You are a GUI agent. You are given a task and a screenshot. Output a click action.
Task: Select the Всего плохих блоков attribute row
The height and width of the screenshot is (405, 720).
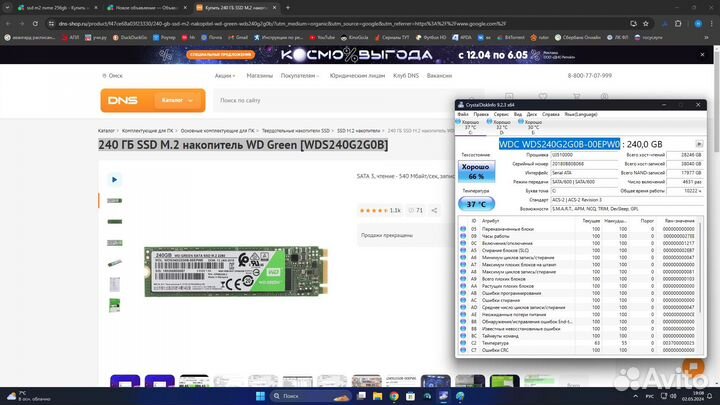[x=579, y=279]
